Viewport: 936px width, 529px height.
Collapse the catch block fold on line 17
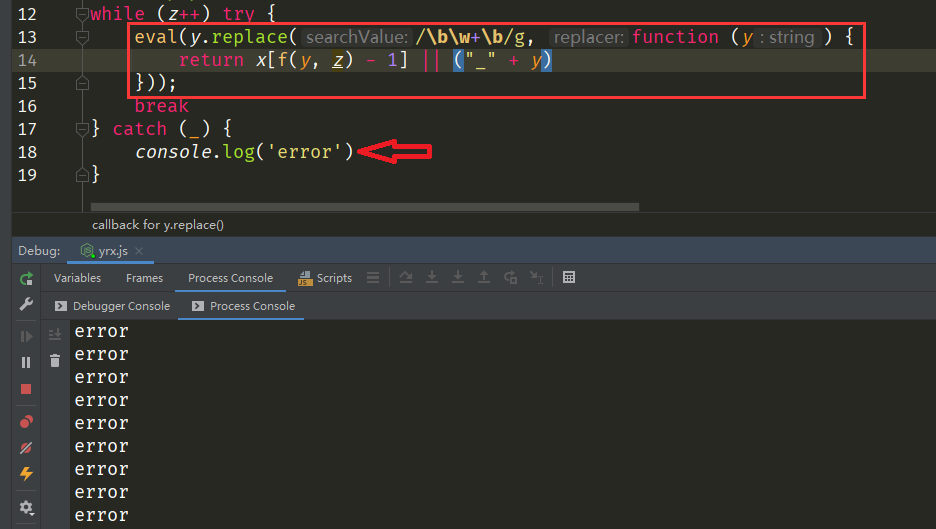tap(83, 129)
